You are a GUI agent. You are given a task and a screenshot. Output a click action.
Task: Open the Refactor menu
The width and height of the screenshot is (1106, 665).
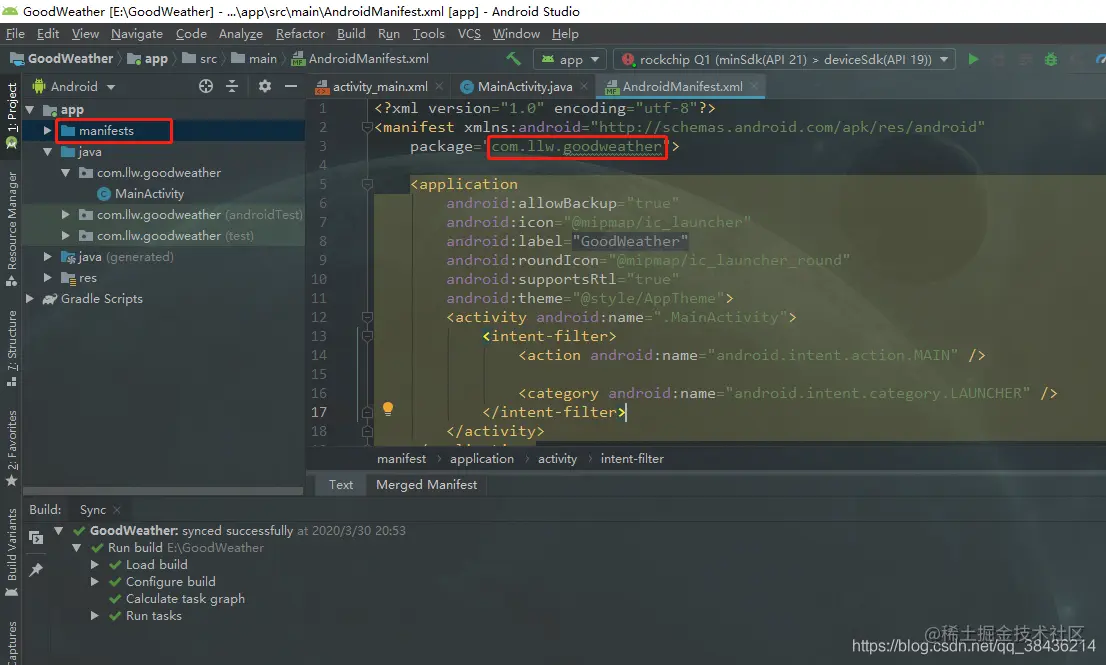click(x=300, y=33)
